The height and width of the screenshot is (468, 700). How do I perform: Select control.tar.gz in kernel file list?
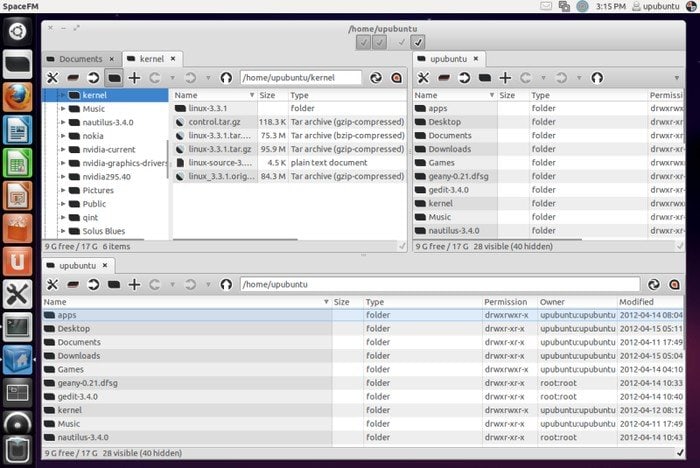pos(290,122)
